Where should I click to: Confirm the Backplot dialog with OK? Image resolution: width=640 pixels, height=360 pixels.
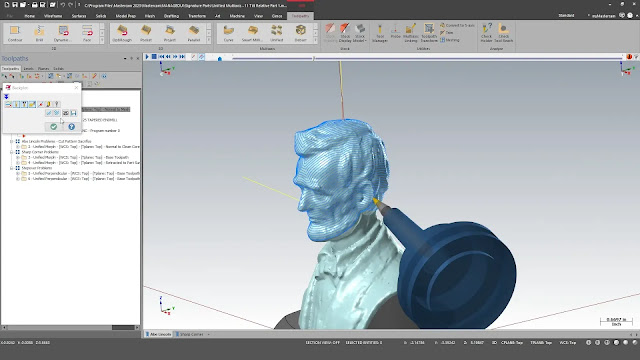[53, 127]
